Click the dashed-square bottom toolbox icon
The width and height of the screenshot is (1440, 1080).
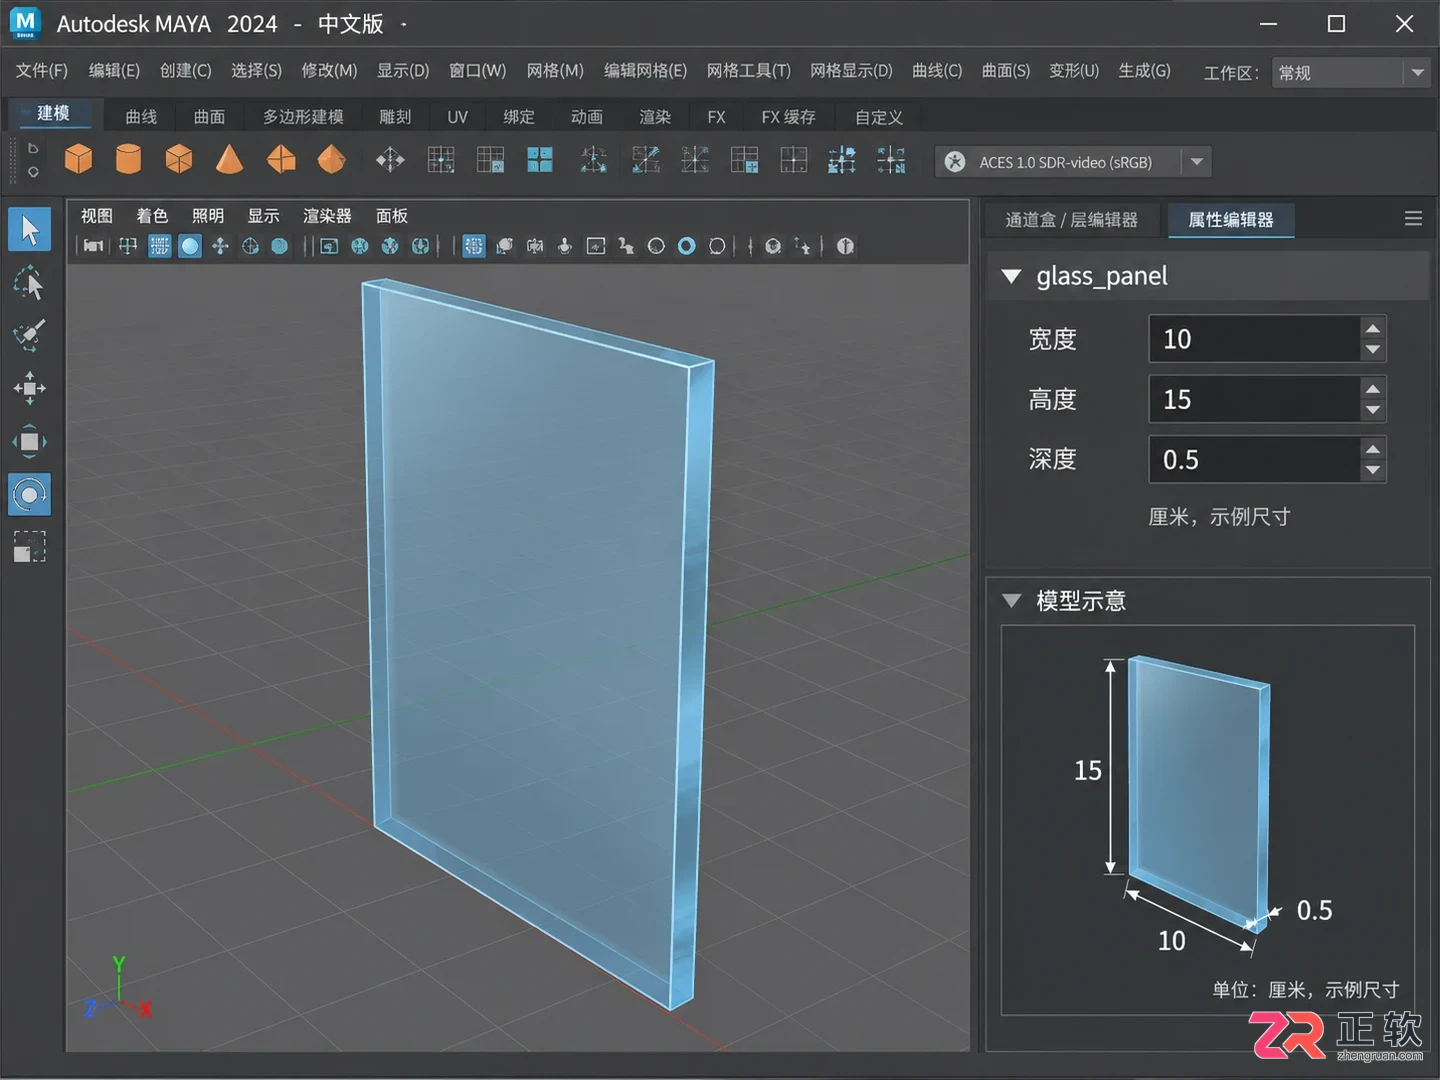pyautogui.click(x=29, y=547)
